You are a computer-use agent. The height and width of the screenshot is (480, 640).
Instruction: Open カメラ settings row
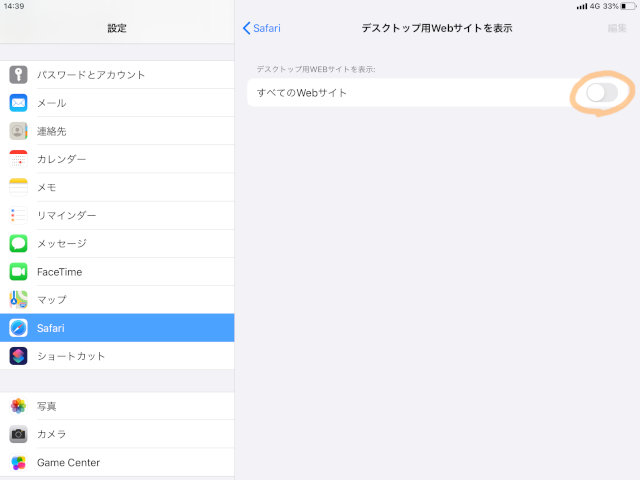pos(117,434)
